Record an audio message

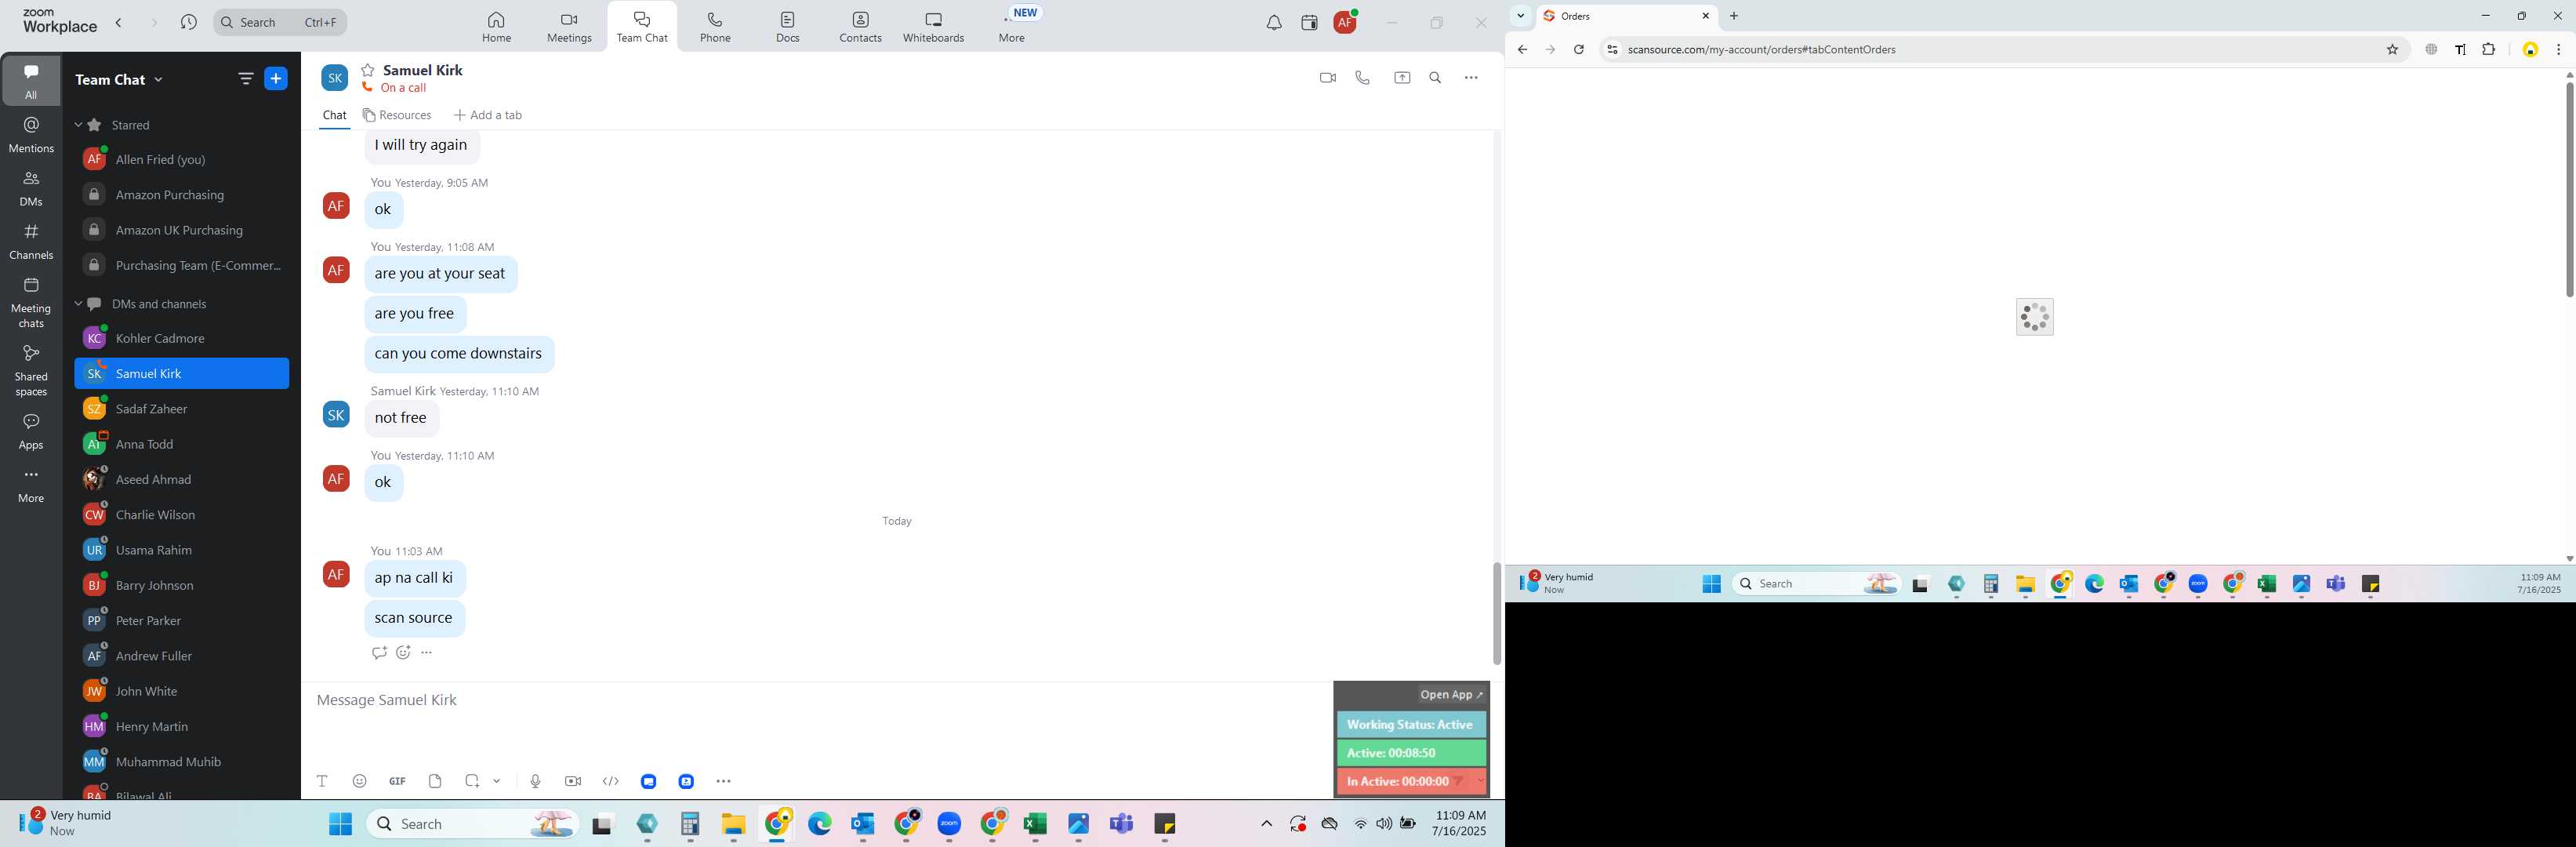pos(535,781)
